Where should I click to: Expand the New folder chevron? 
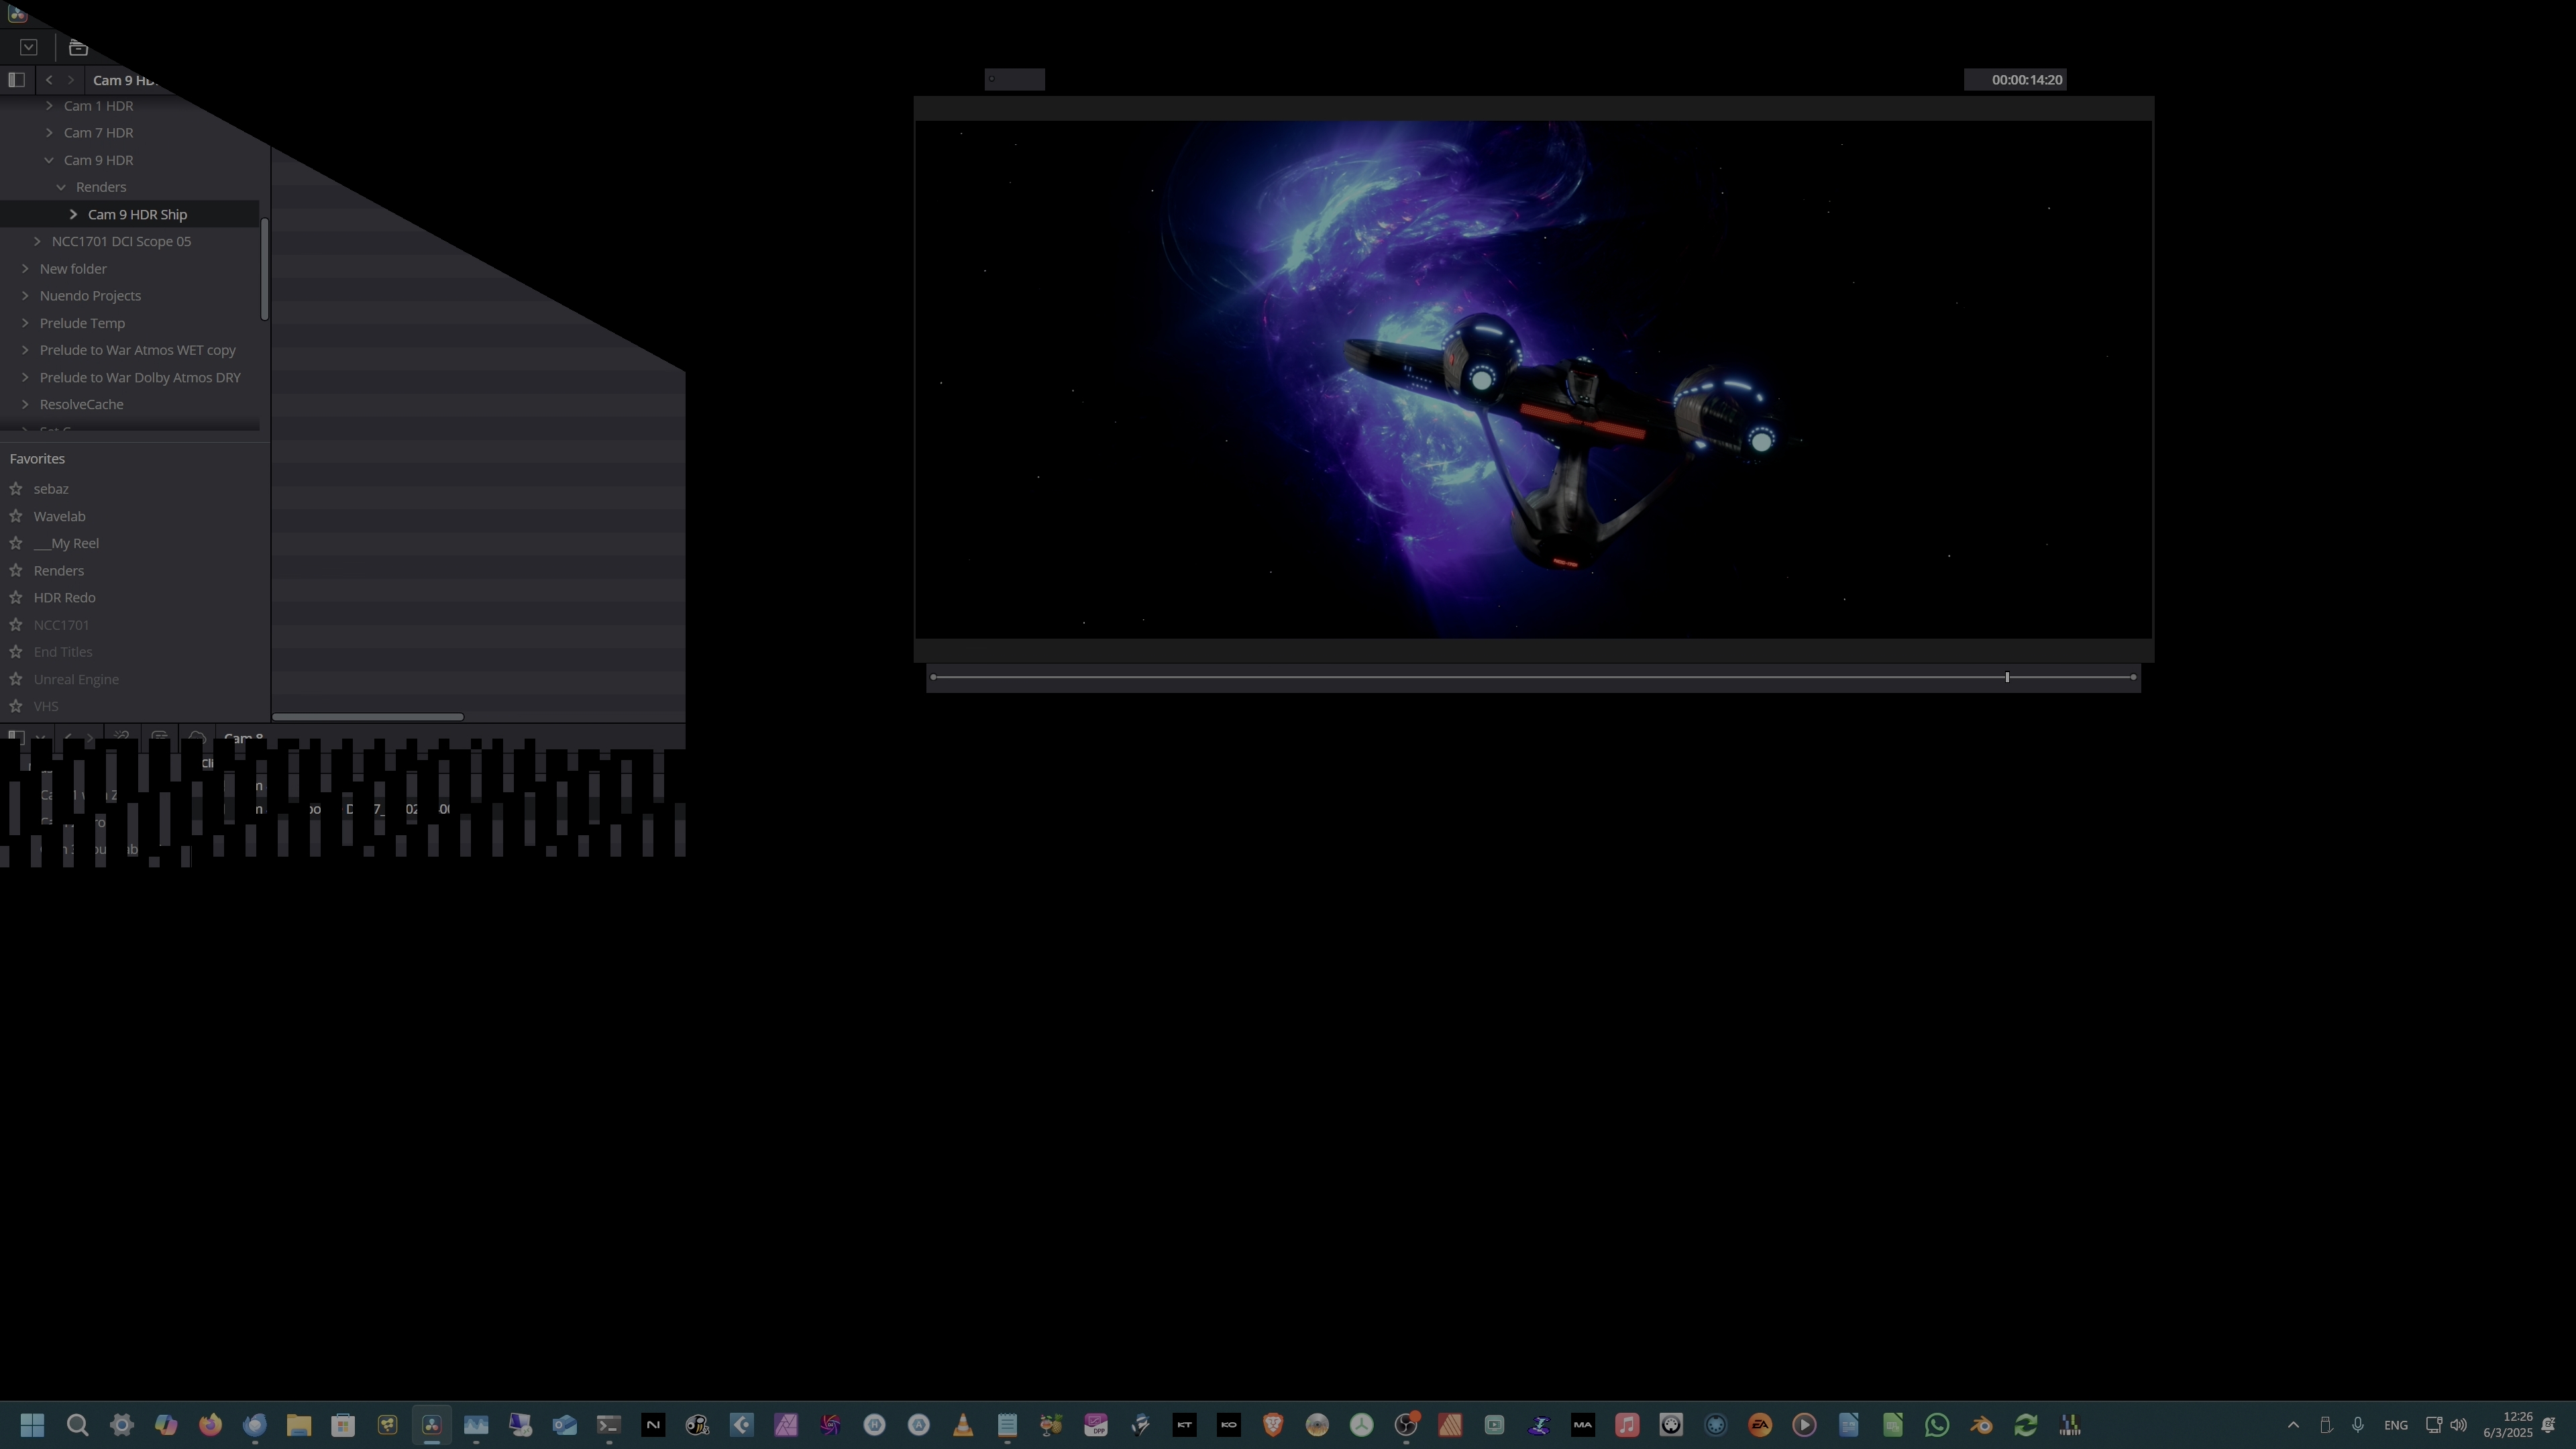pos(25,268)
